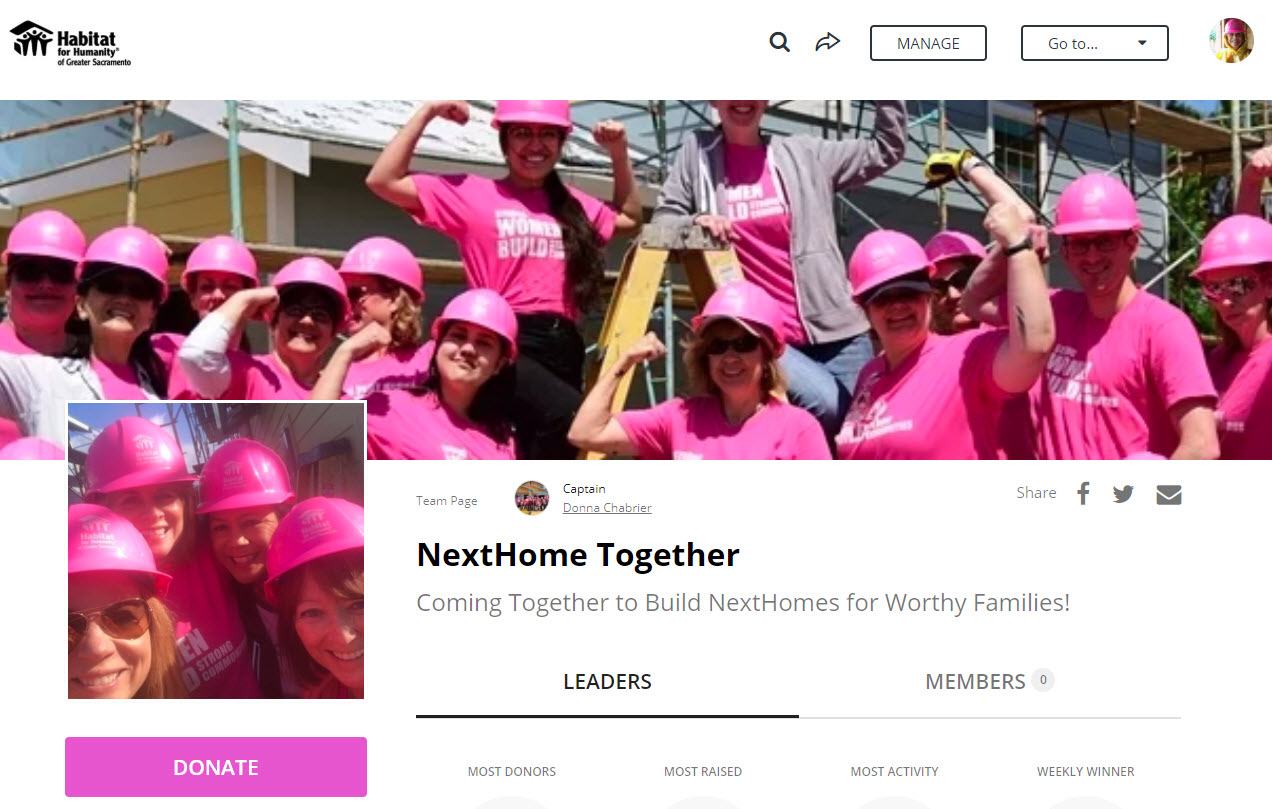Image resolution: width=1272 pixels, height=809 pixels.
Task: Share the team page on Twitter
Action: (1123, 494)
